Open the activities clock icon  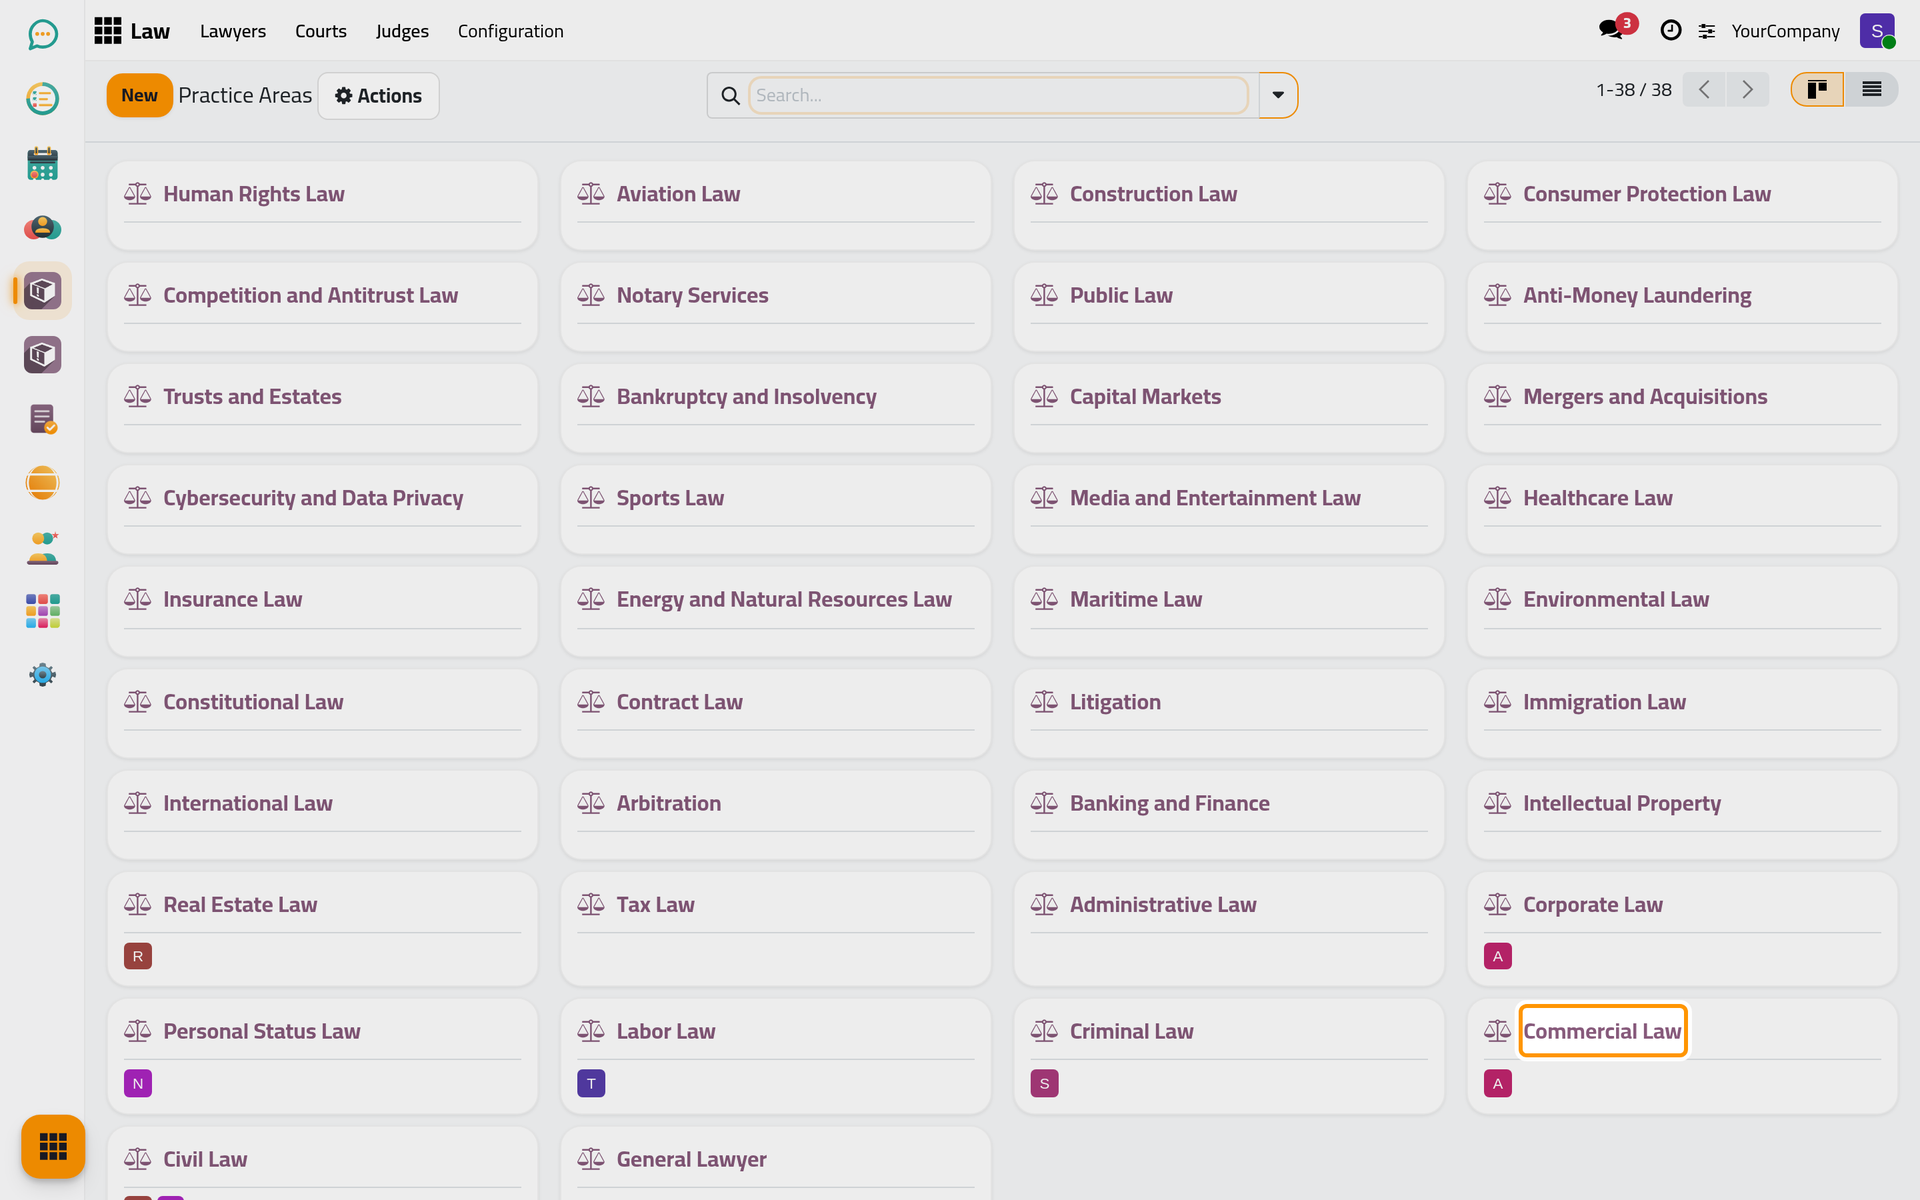pyautogui.click(x=1670, y=31)
